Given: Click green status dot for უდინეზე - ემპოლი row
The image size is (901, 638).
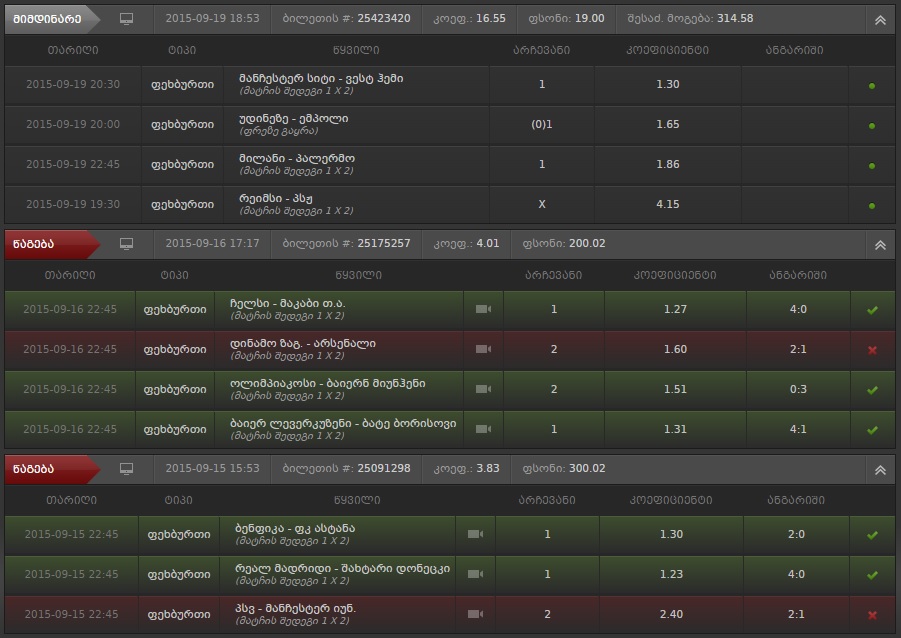Looking at the screenshot, I should [872, 126].
